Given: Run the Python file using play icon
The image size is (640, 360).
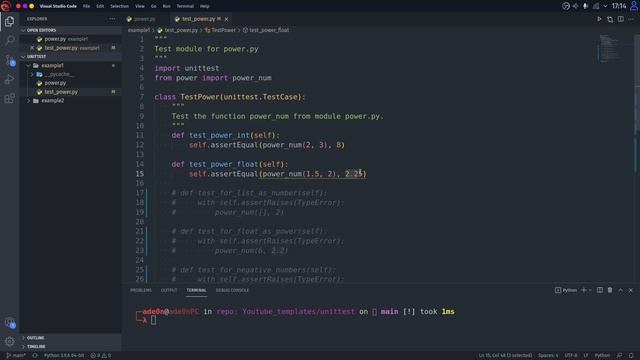Looking at the screenshot, I should click(x=599, y=19).
